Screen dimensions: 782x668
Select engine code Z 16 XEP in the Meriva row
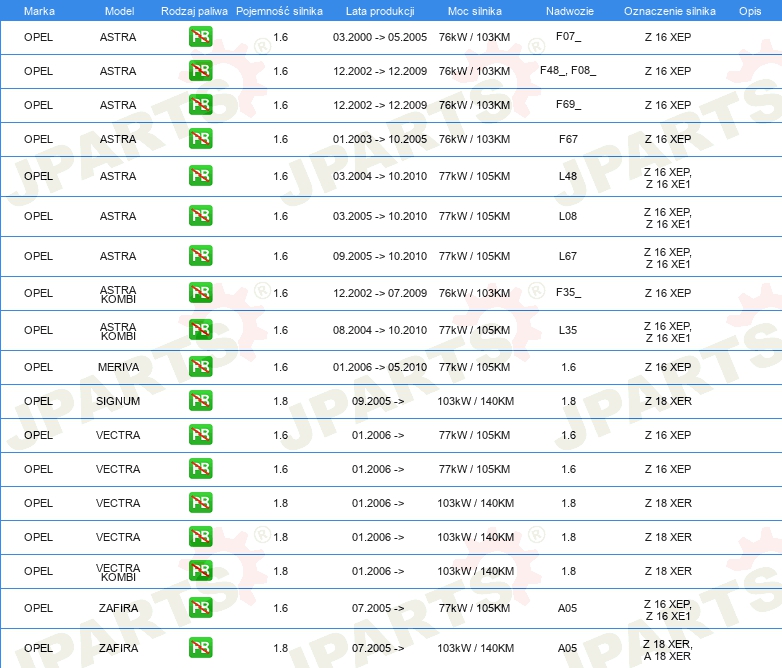point(668,367)
